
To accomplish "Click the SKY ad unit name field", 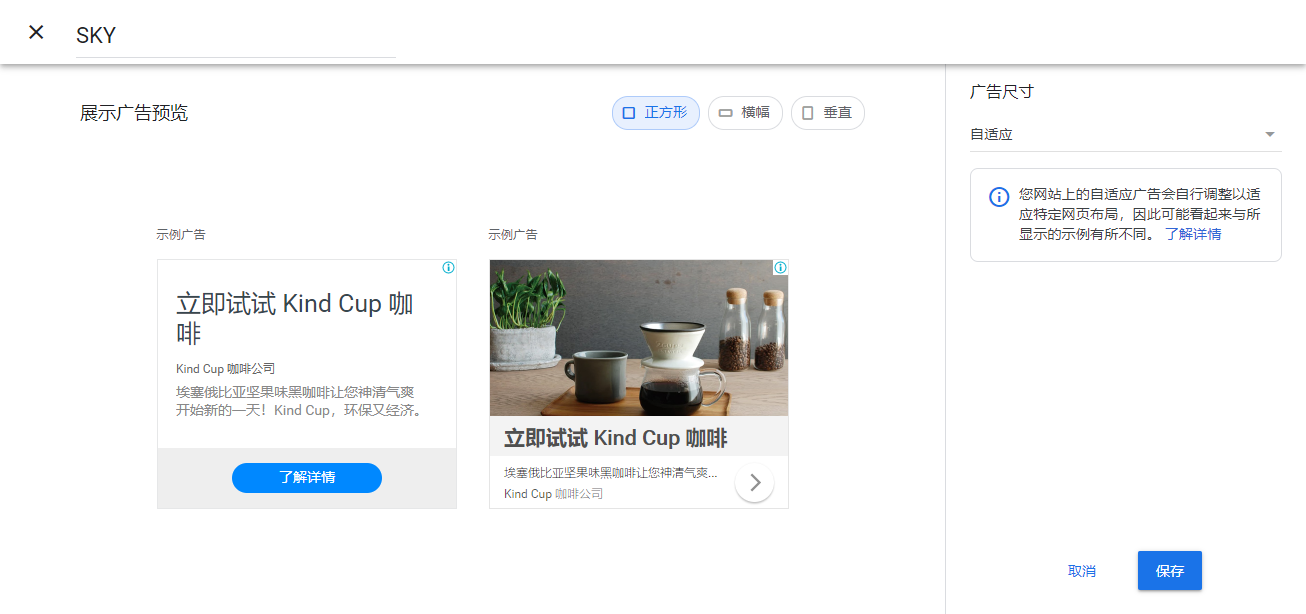I will 235,36.
